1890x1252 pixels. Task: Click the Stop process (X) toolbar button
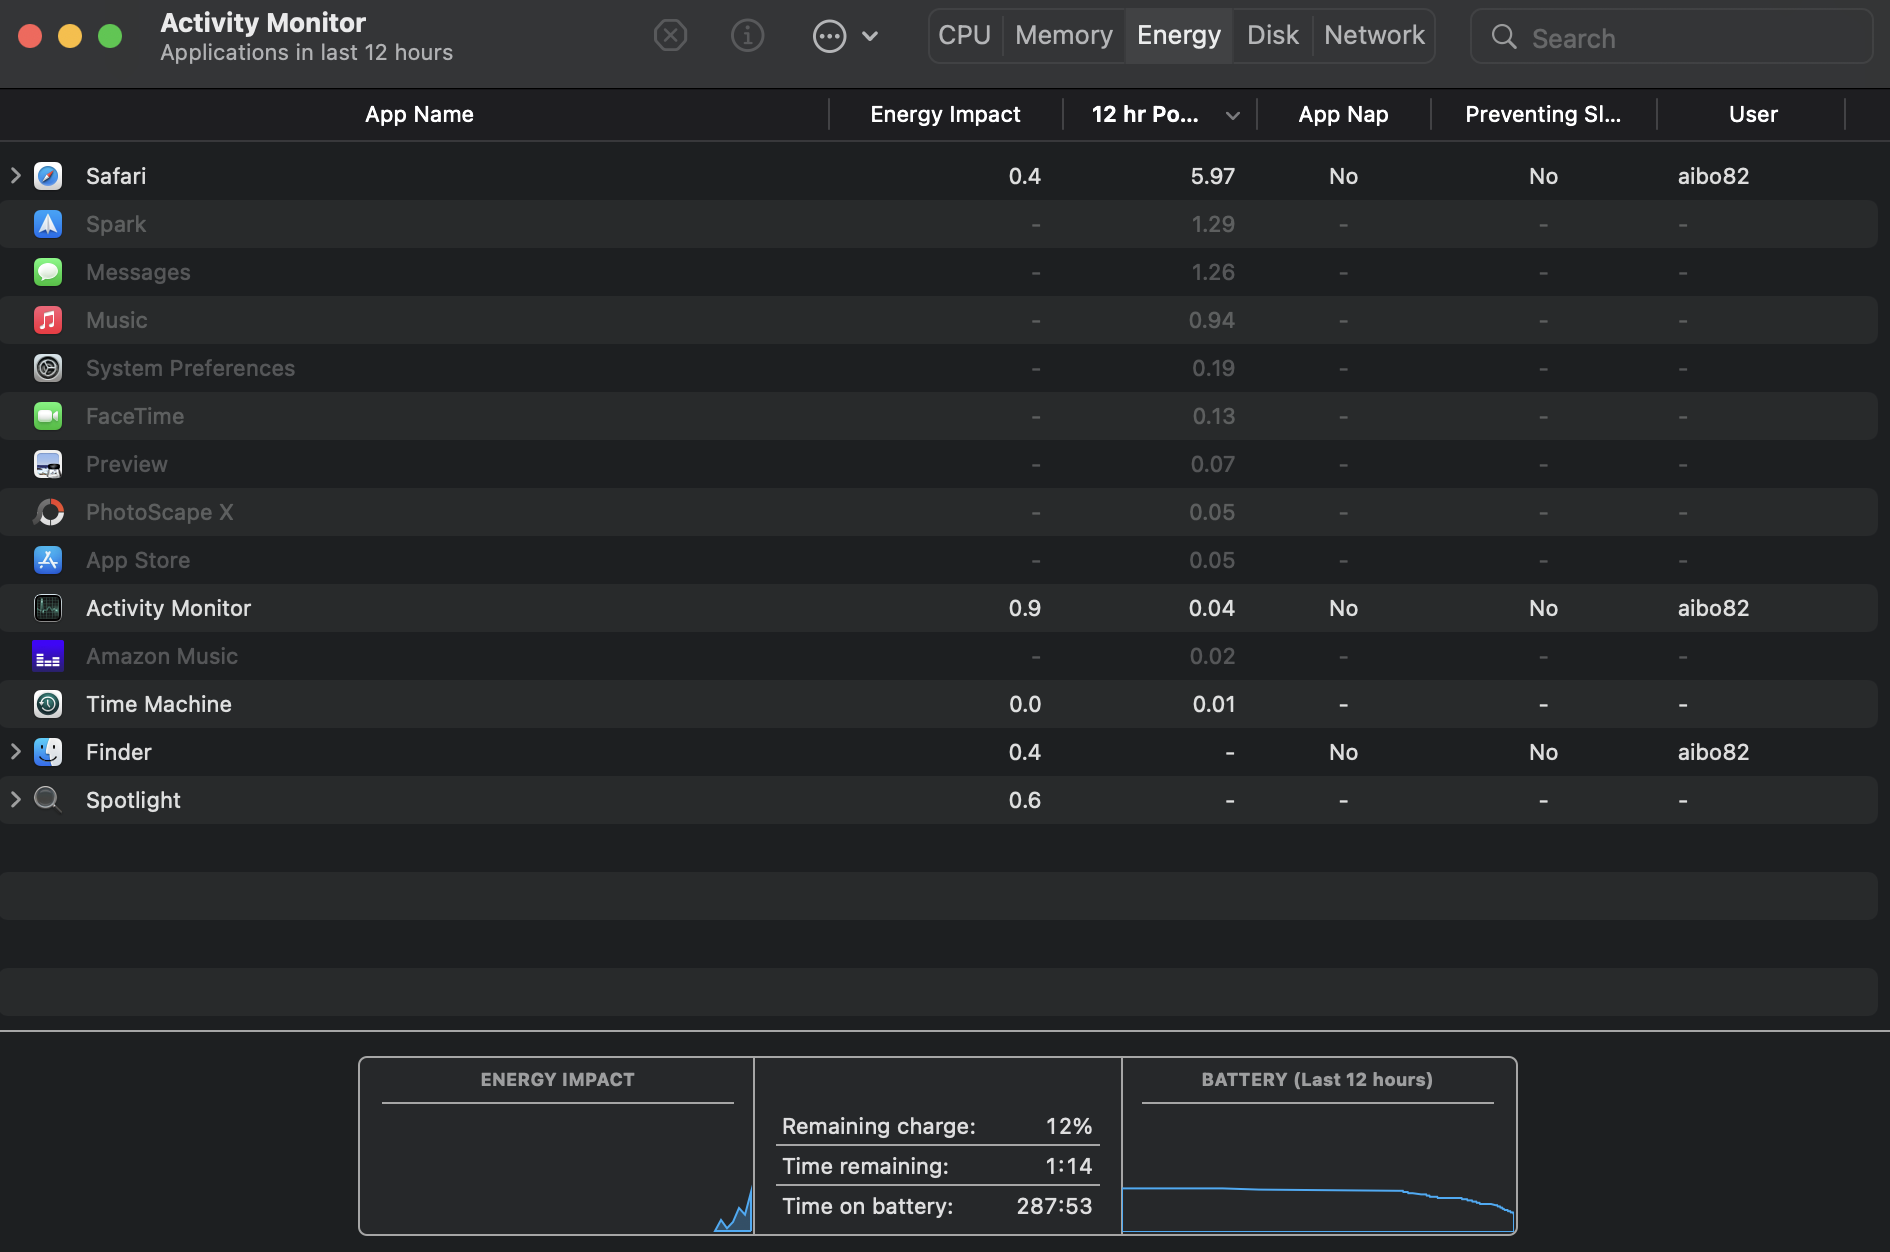670,36
